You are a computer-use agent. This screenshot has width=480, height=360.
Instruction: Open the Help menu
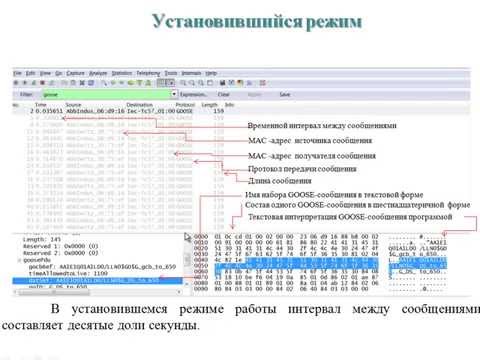[211, 73]
